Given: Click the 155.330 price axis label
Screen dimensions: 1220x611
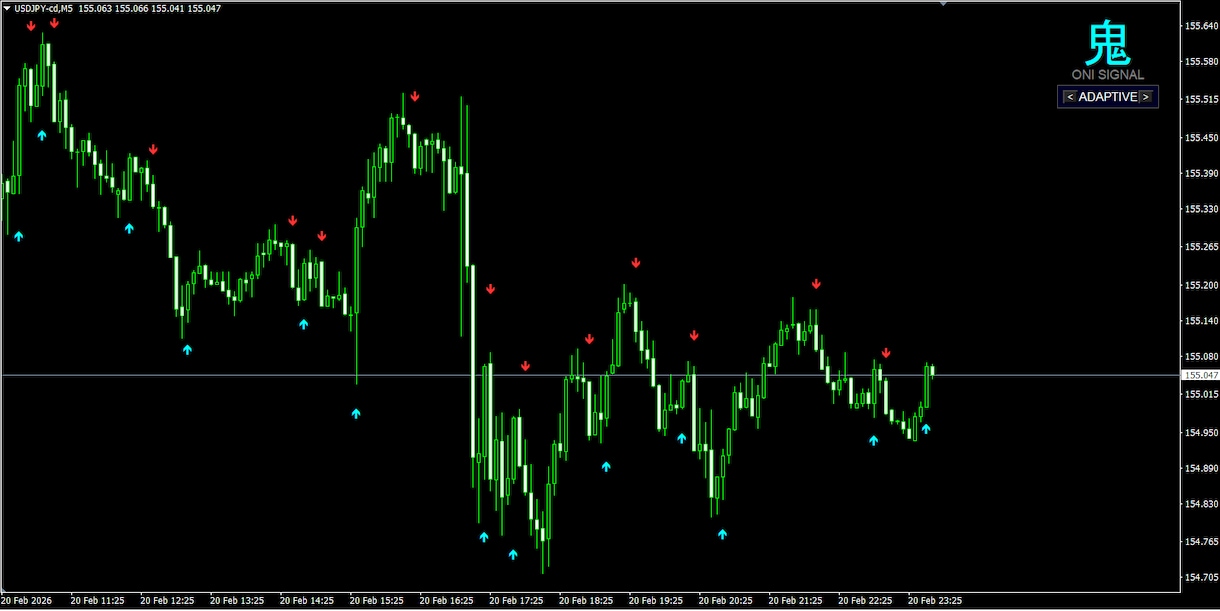Looking at the screenshot, I should click(x=1200, y=210).
